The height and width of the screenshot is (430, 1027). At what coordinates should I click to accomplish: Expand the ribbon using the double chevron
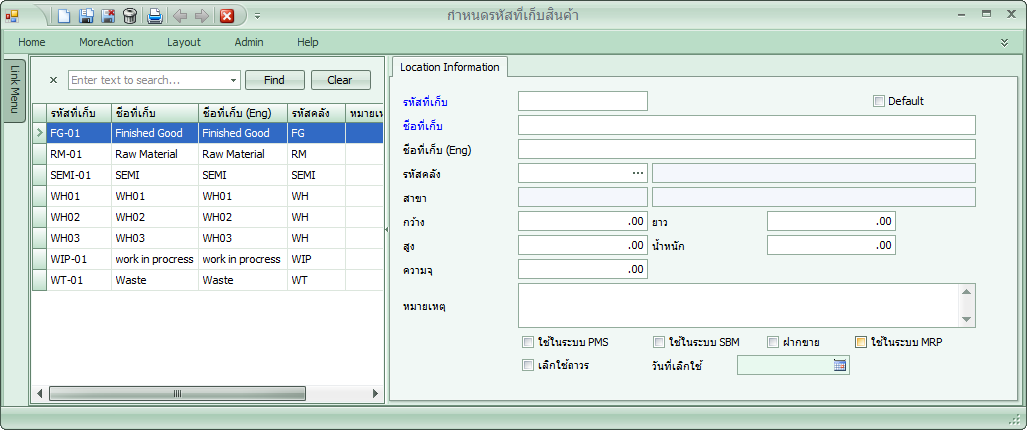pyautogui.click(x=1004, y=42)
